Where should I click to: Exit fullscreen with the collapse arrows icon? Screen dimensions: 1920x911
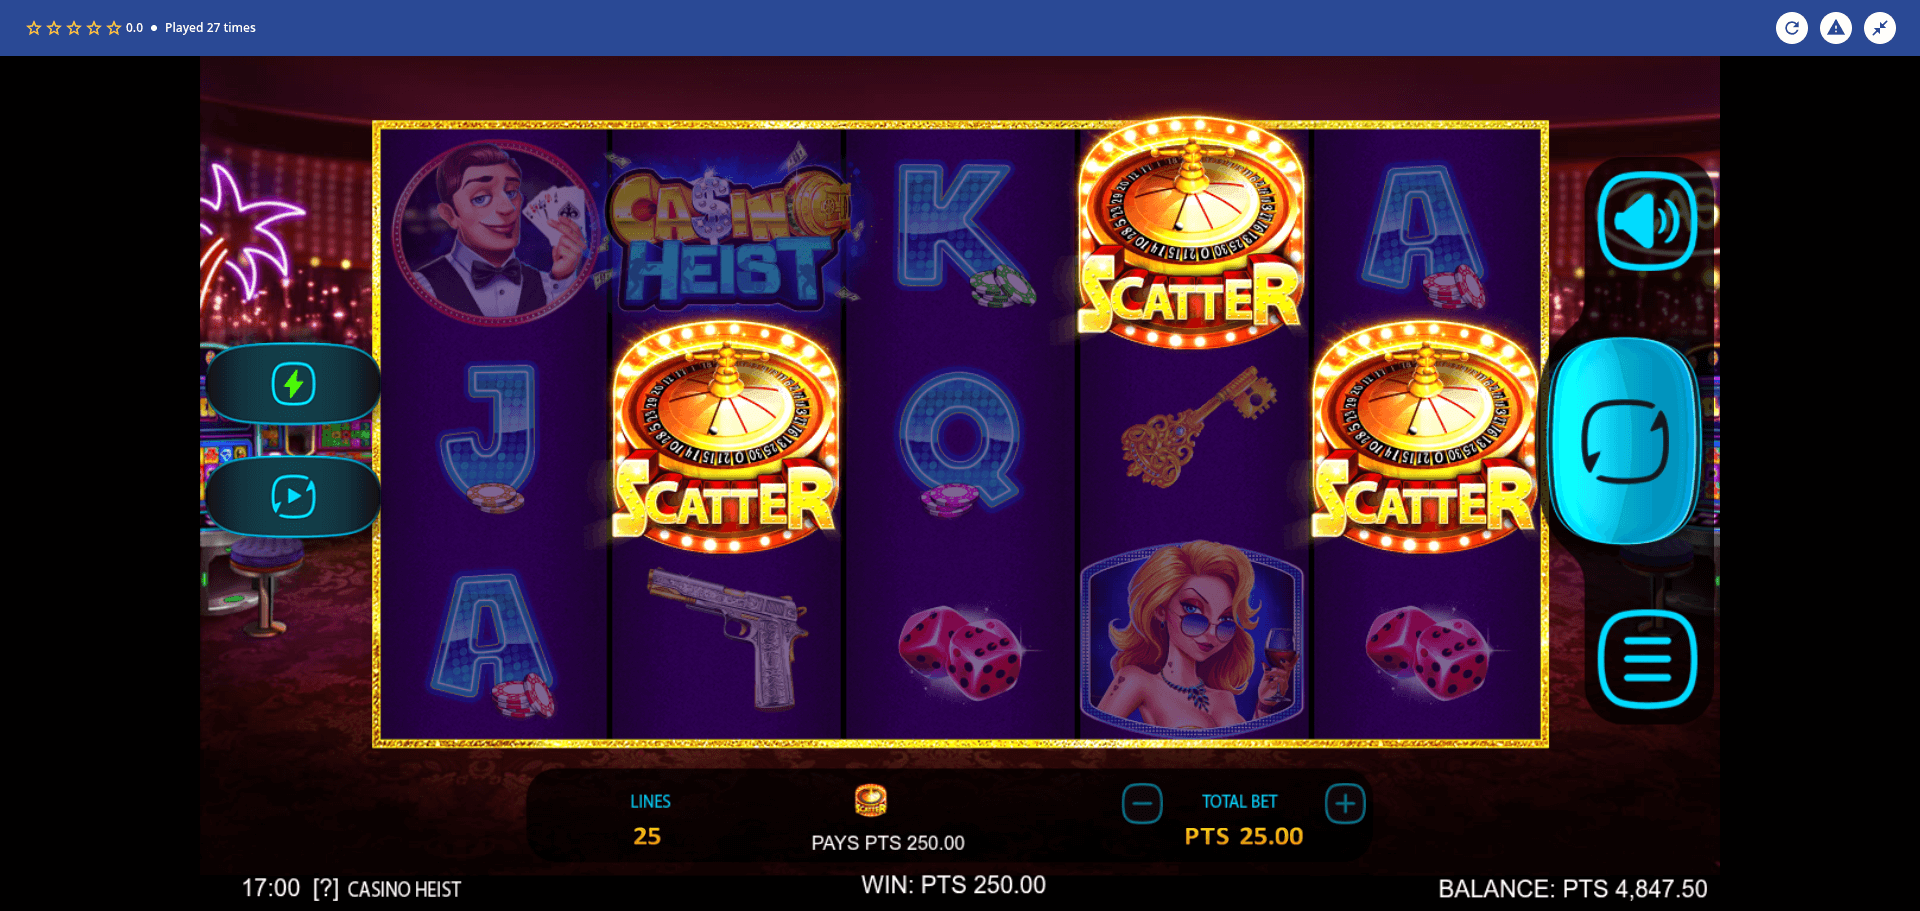tap(1880, 28)
